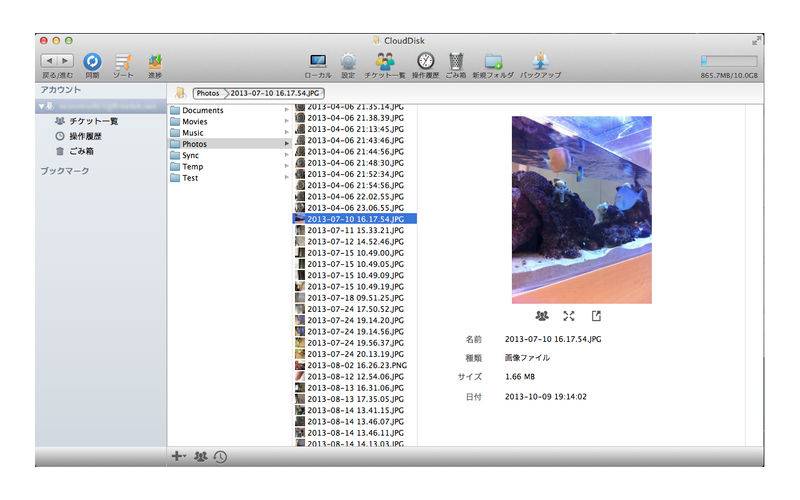The width and height of the screenshot is (800, 500).
Task: Click the date value 2013-10-09 19:14:02
Action: [x=545, y=396]
